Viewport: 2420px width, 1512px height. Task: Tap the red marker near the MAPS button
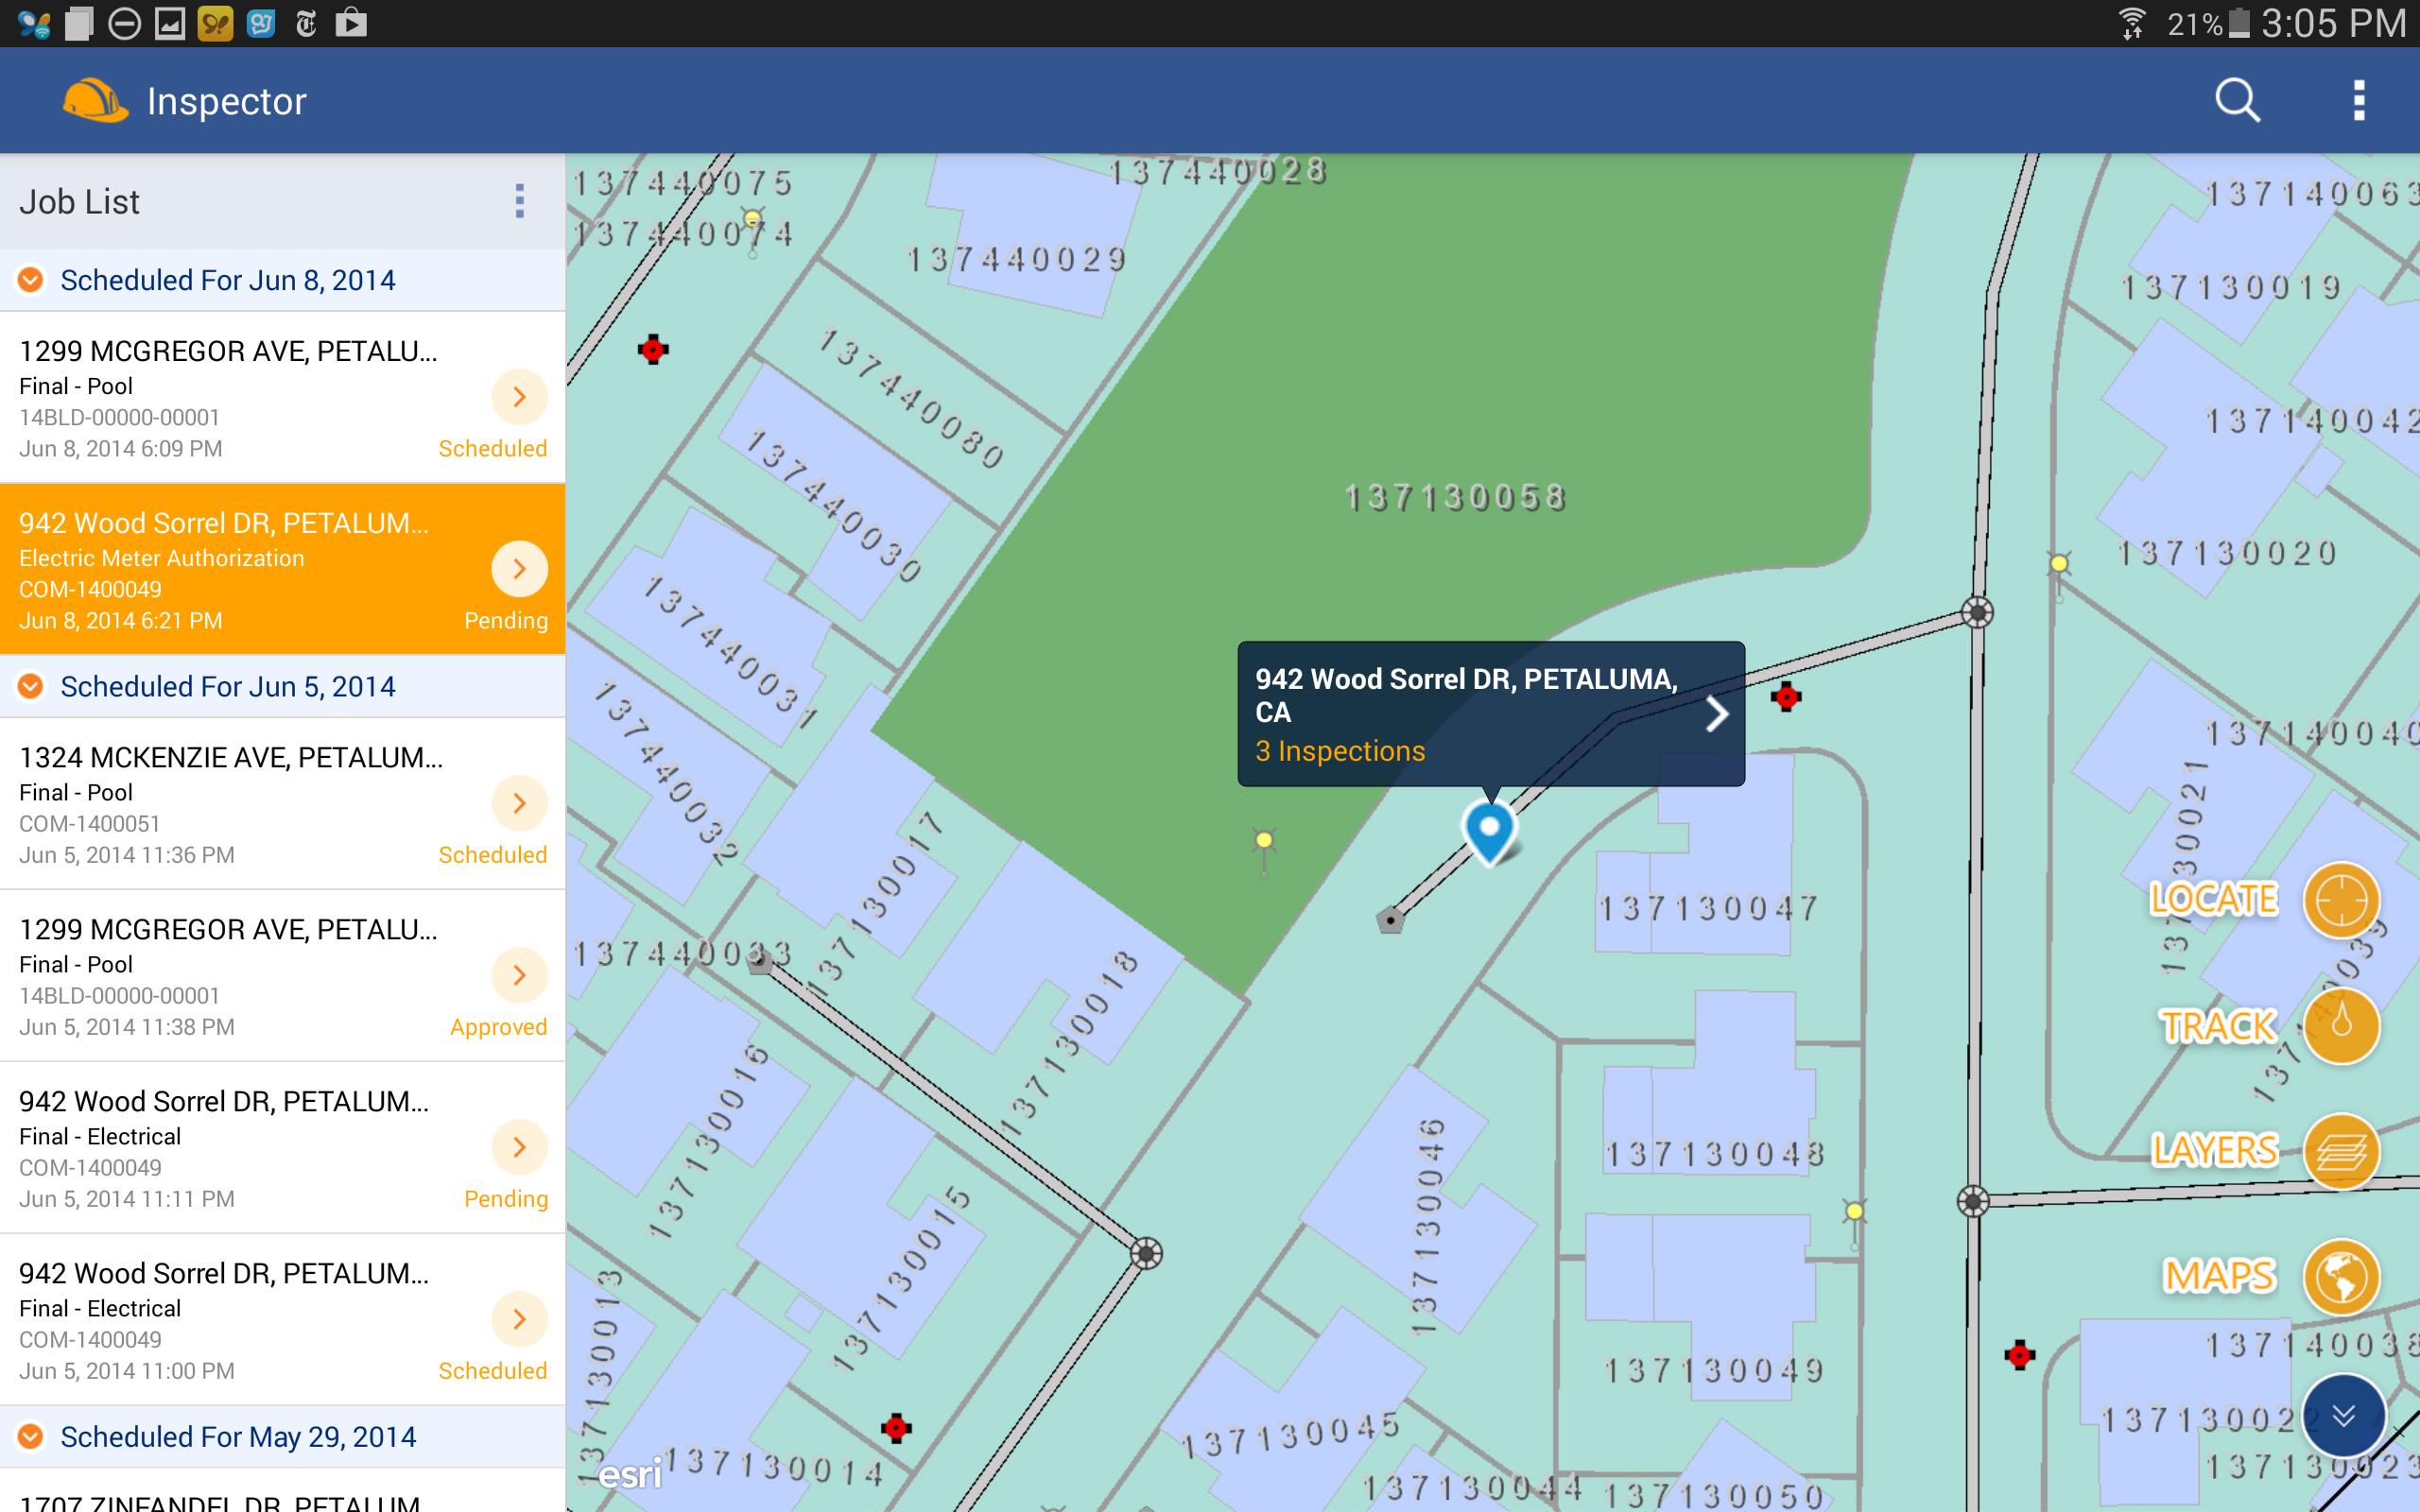point(2019,1355)
